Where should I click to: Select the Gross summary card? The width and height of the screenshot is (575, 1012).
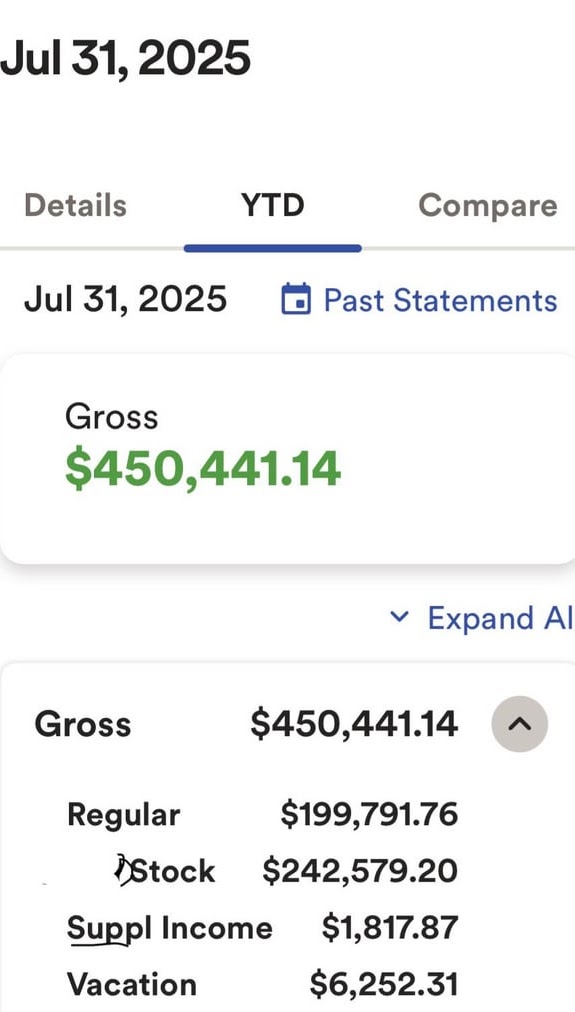pyautogui.click(x=287, y=459)
